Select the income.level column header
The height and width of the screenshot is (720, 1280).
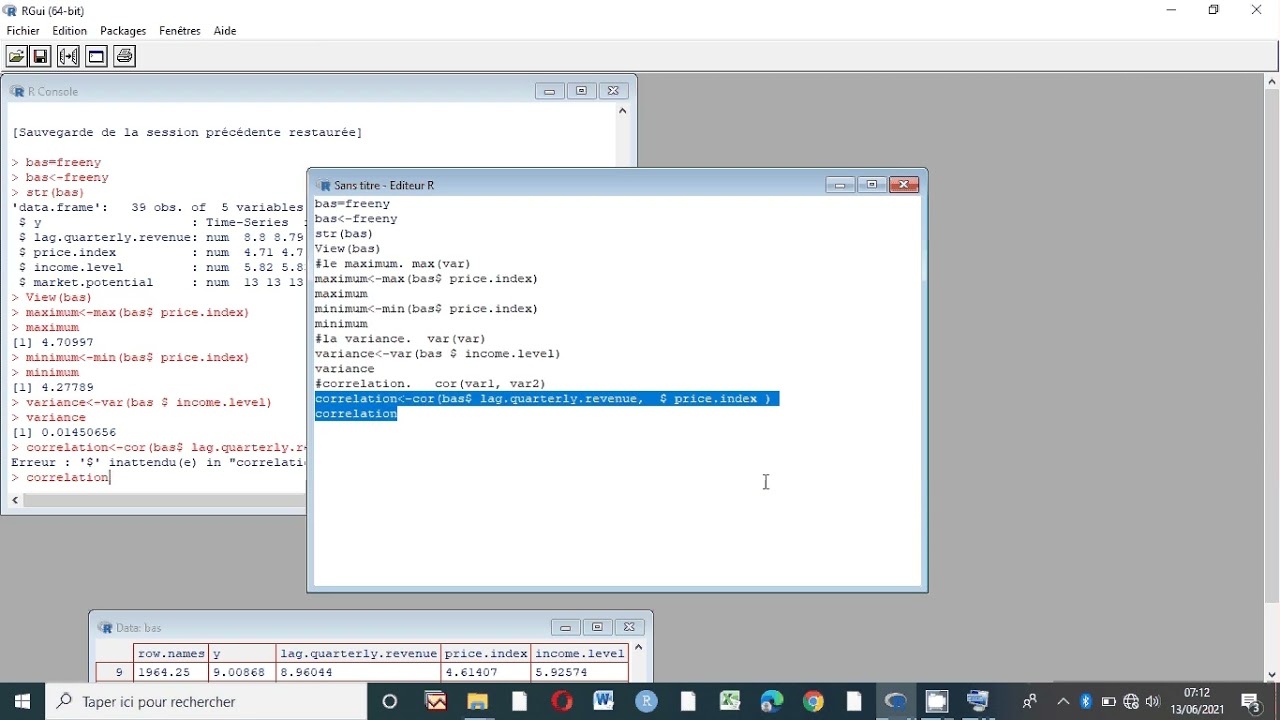(579, 653)
